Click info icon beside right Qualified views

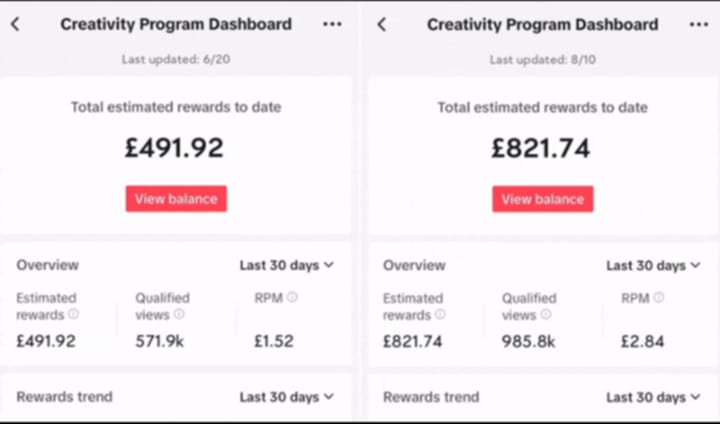click(546, 315)
